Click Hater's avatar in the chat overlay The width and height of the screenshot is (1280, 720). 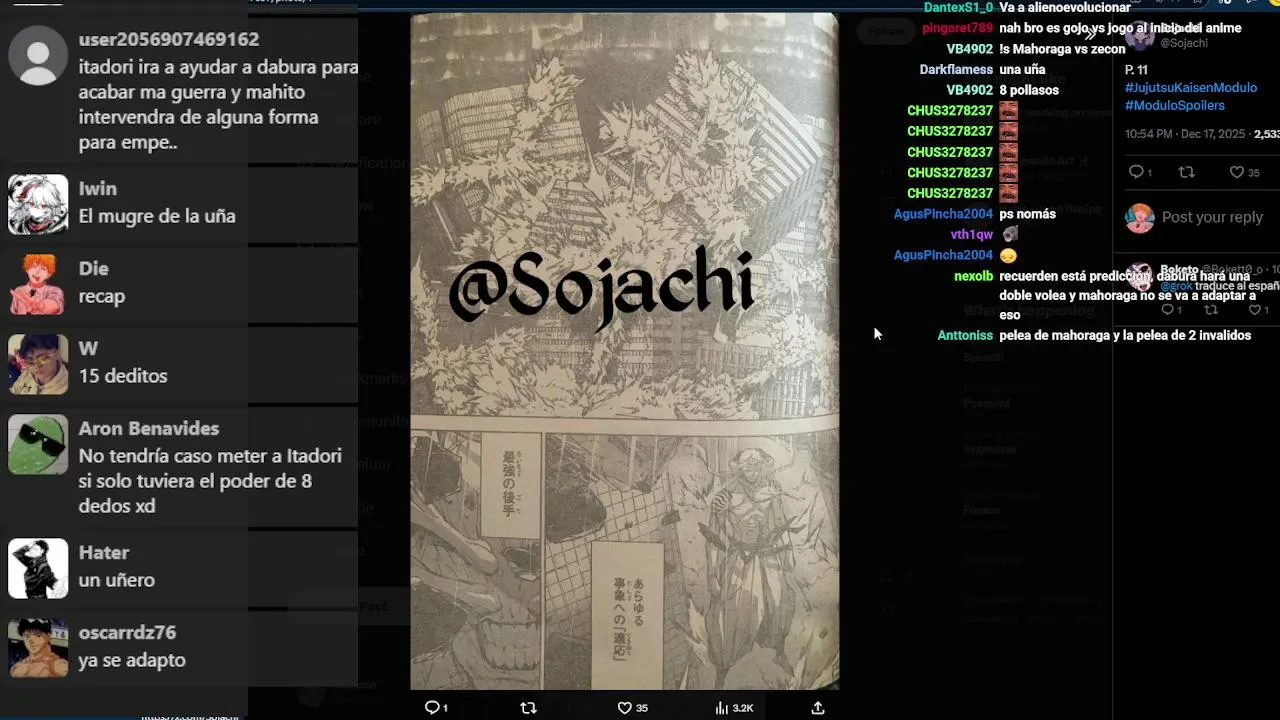coord(38,568)
